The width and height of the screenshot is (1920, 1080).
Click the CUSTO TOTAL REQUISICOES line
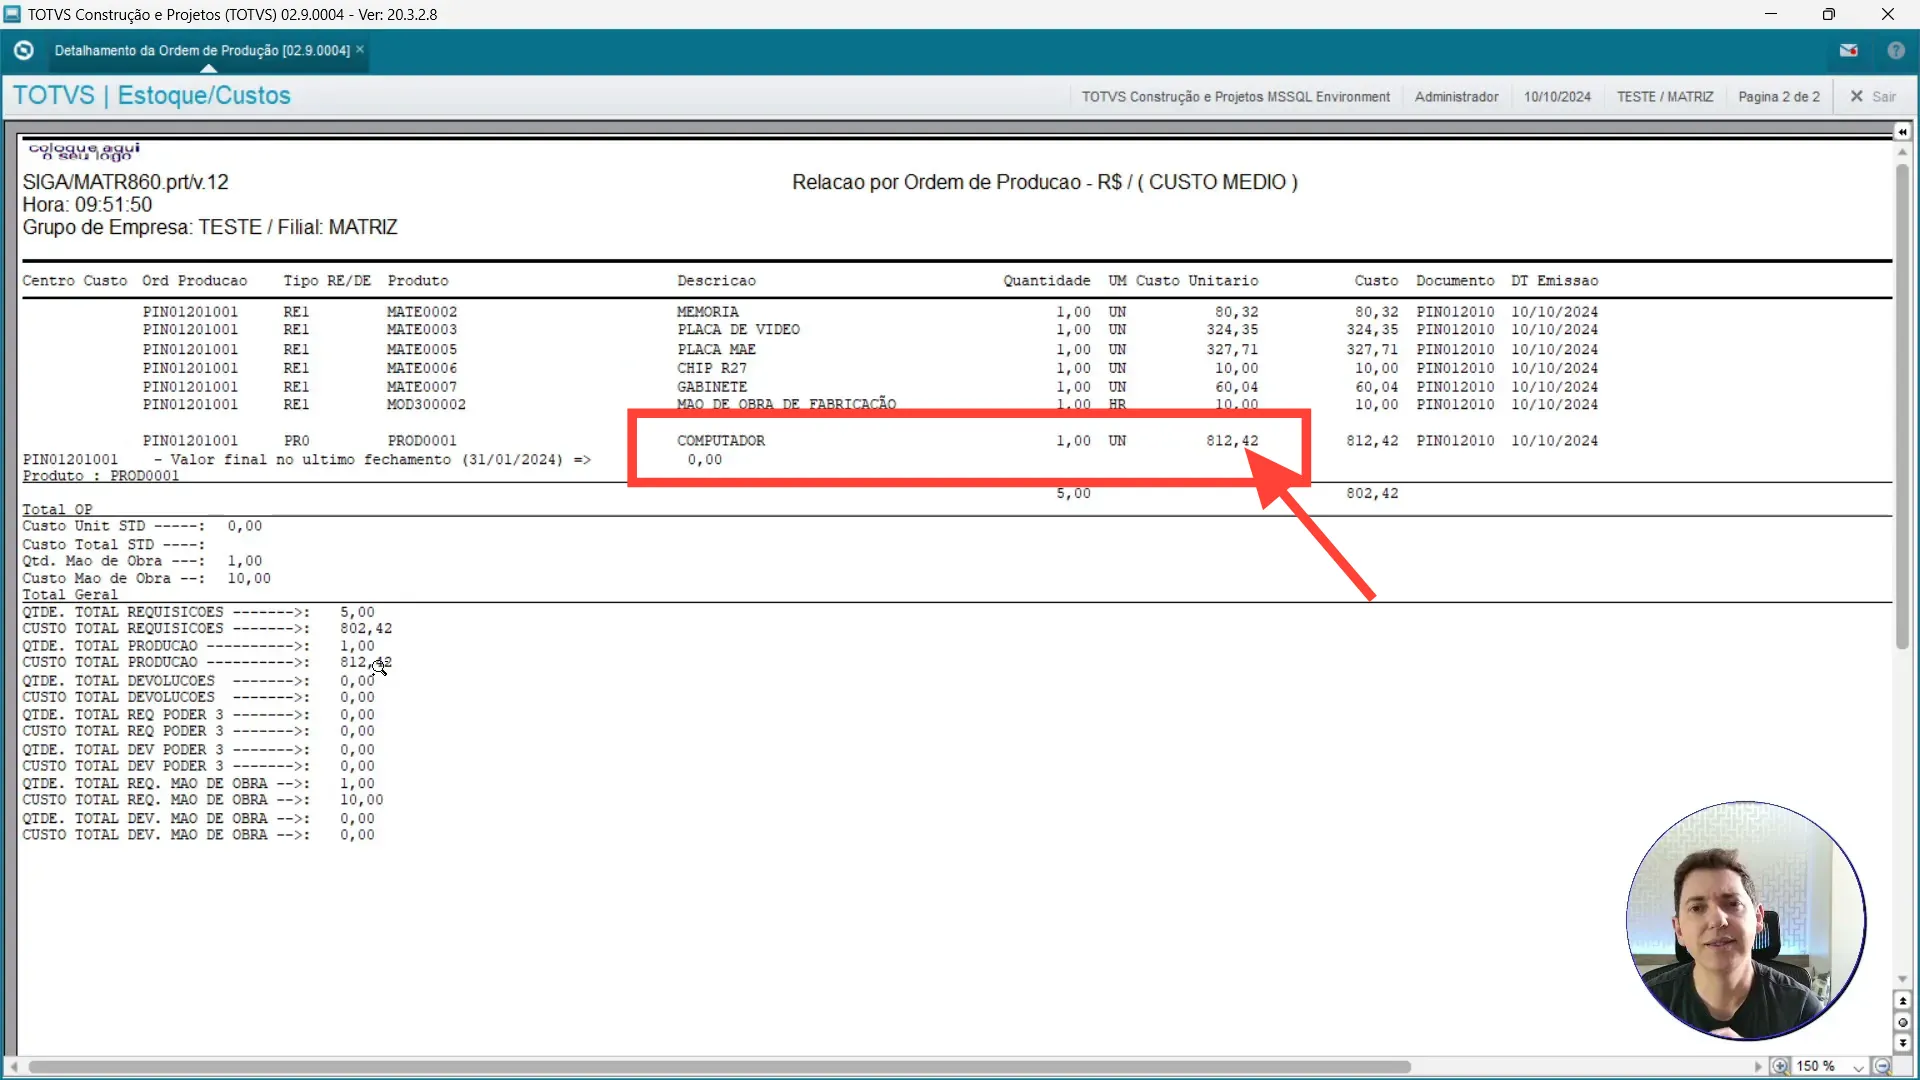tap(207, 629)
